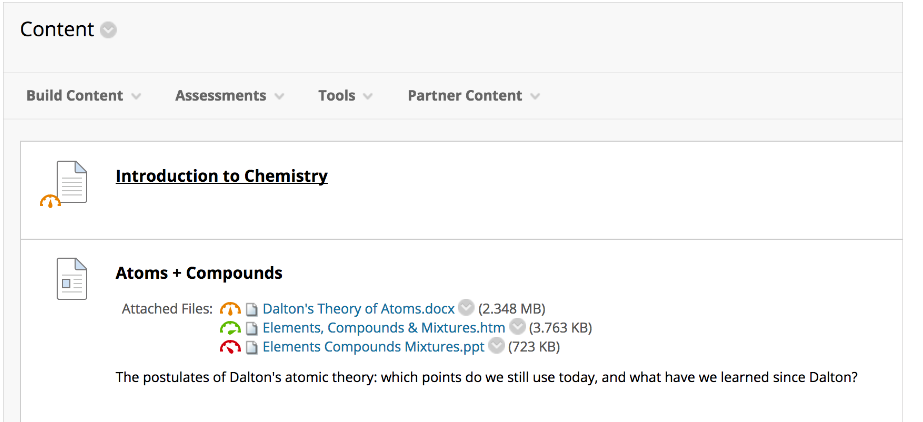Open the Introduction to Chemistry link
The image size is (923, 422).
click(x=221, y=176)
